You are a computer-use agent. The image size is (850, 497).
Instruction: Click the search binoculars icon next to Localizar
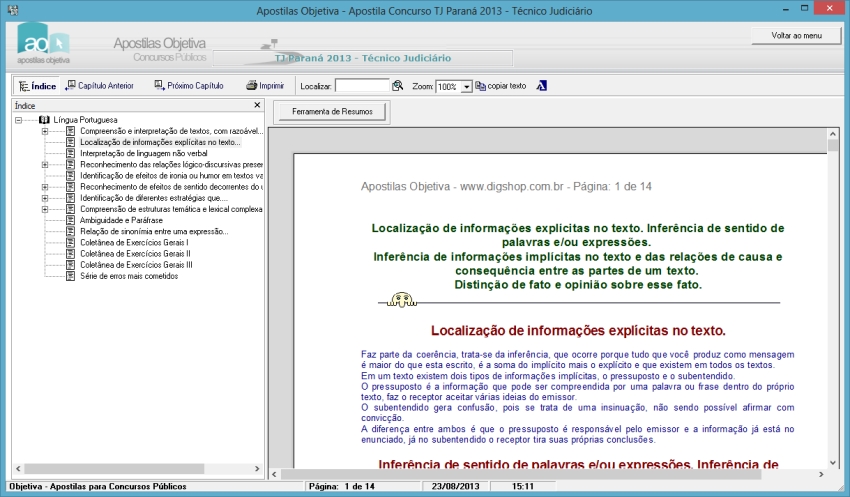(397, 86)
